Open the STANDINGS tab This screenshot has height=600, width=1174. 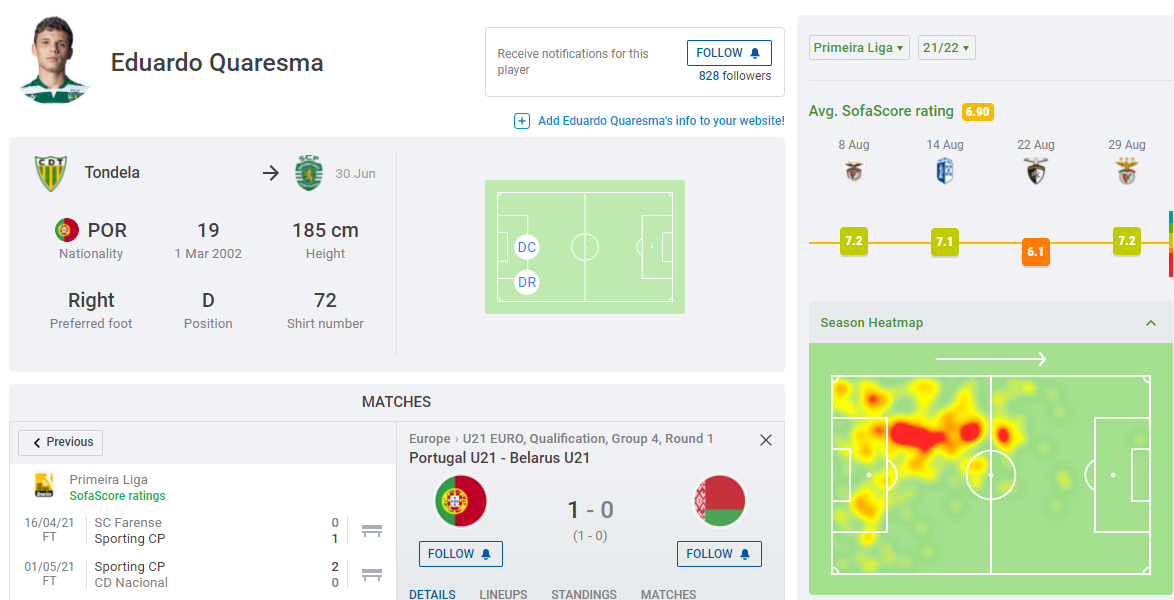click(x=584, y=594)
